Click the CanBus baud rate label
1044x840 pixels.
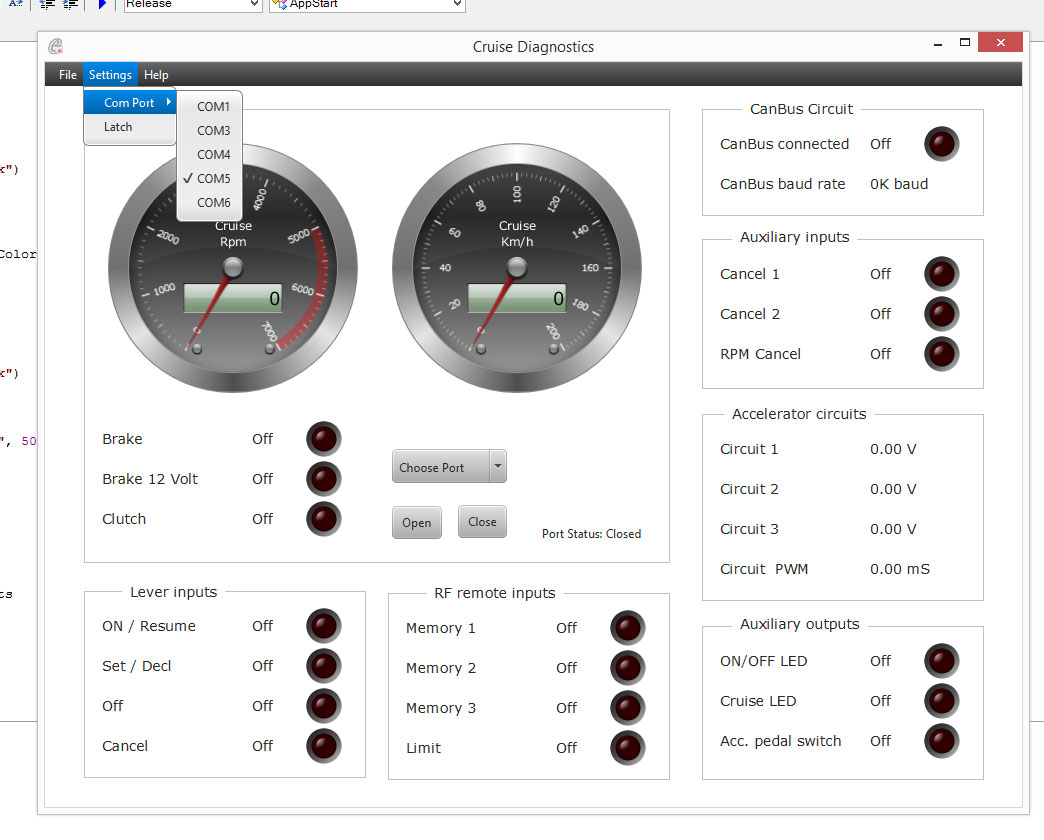coord(782,184)
